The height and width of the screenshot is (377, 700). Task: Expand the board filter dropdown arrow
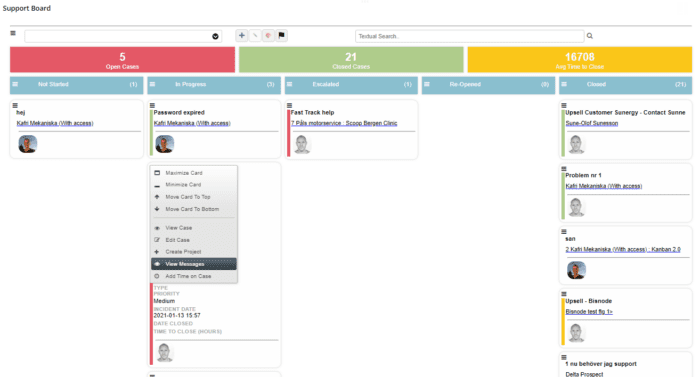coord(215,36)
